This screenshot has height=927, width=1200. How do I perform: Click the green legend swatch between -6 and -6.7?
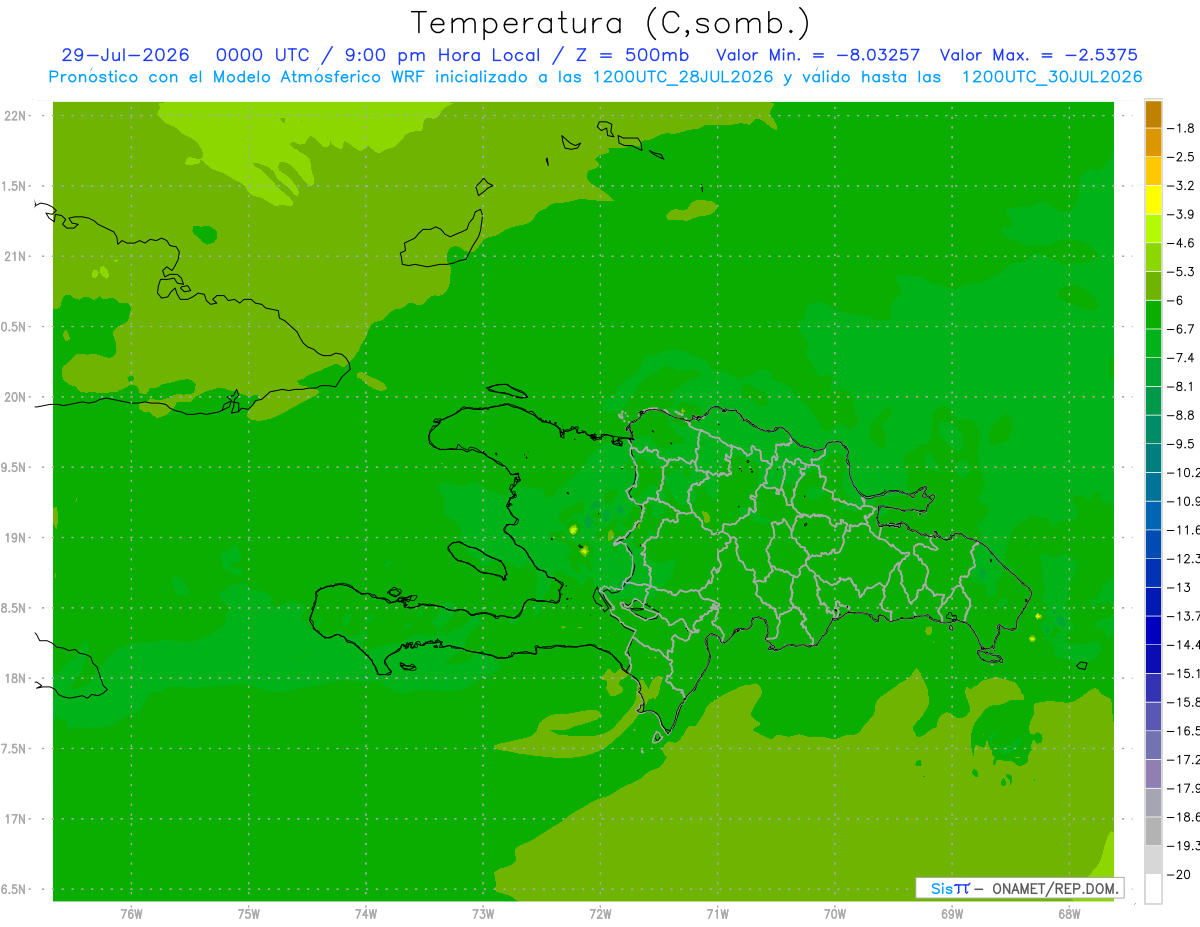(1153, 314)
